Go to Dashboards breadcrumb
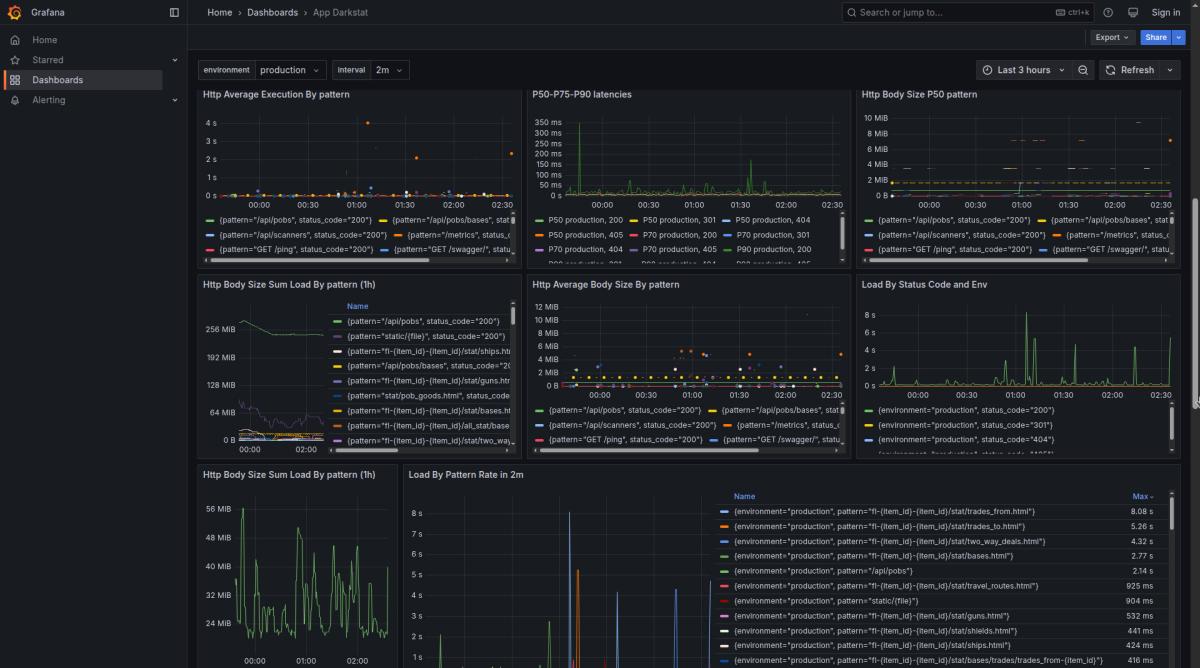1200x668 pixels. point(273,12)
